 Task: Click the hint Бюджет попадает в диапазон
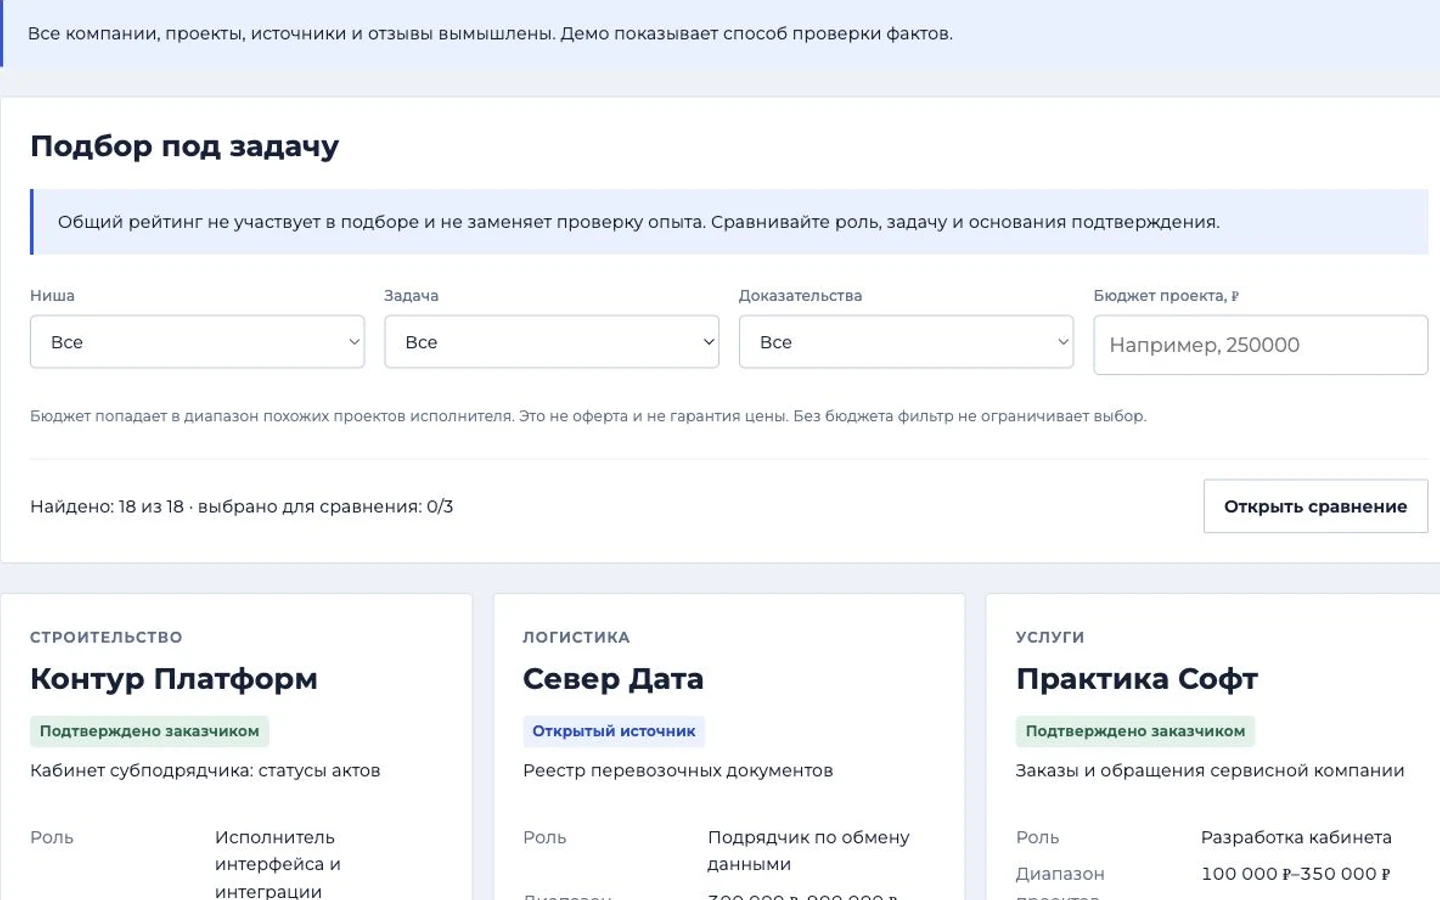pos(588,416)
